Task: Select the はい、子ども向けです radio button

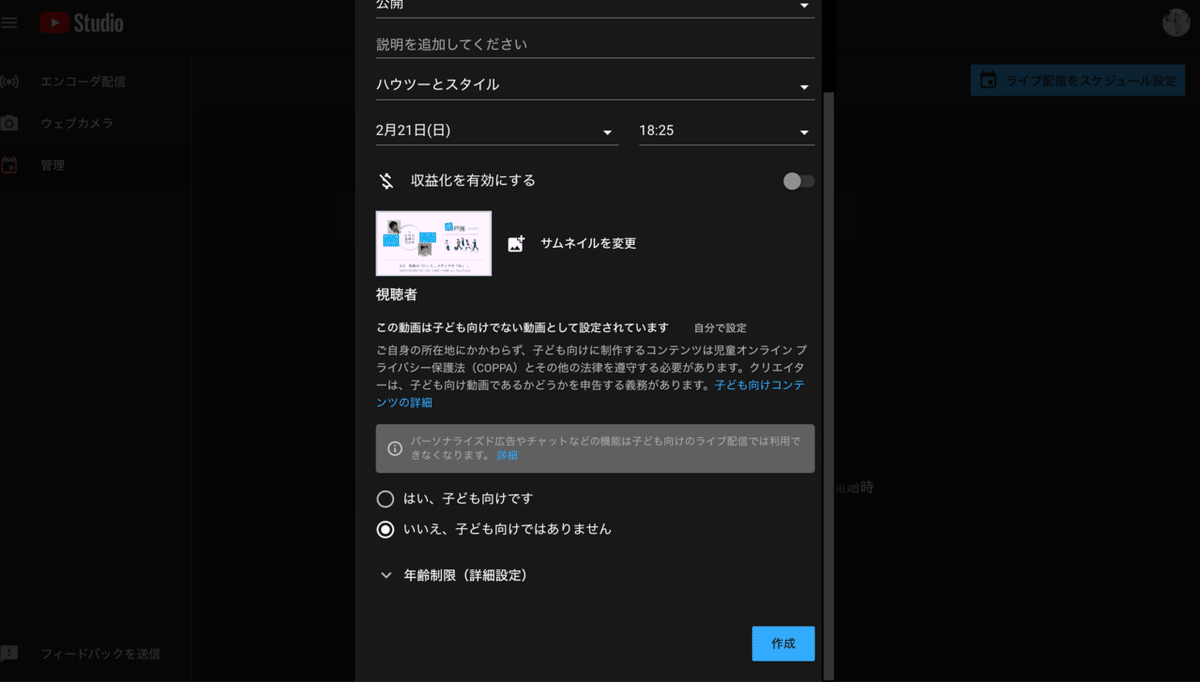Action: pos(384,498)
